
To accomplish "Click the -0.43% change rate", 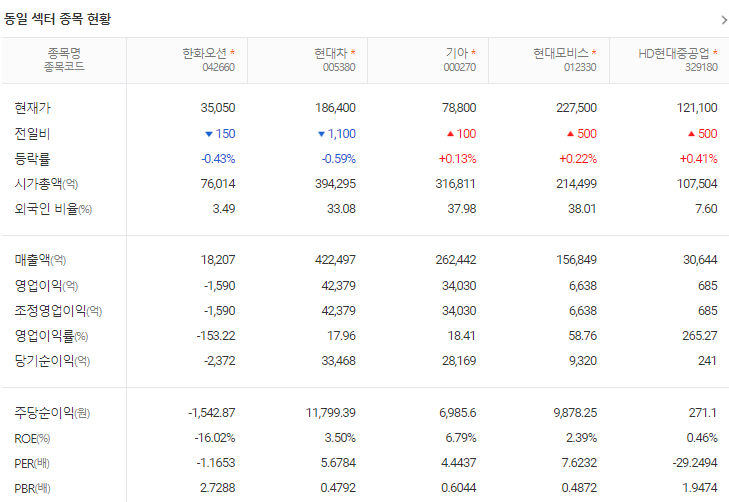I will click(x=218, y=159).
